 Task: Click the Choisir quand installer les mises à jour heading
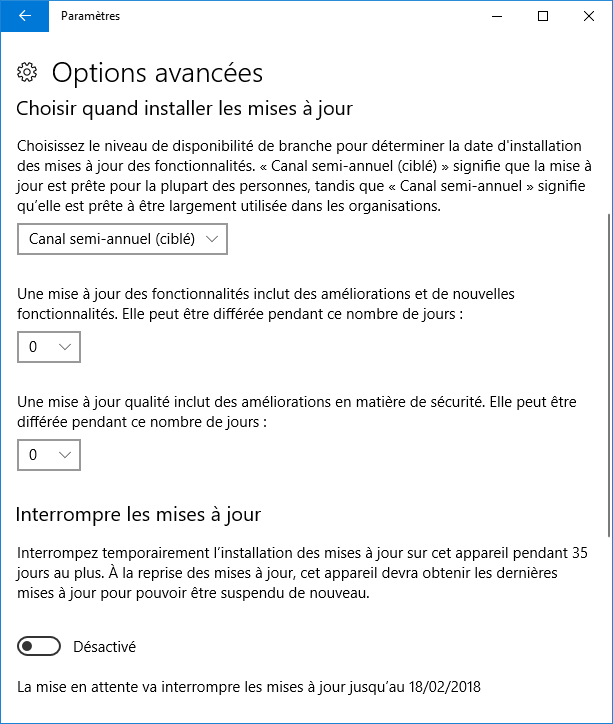(185, 109)
